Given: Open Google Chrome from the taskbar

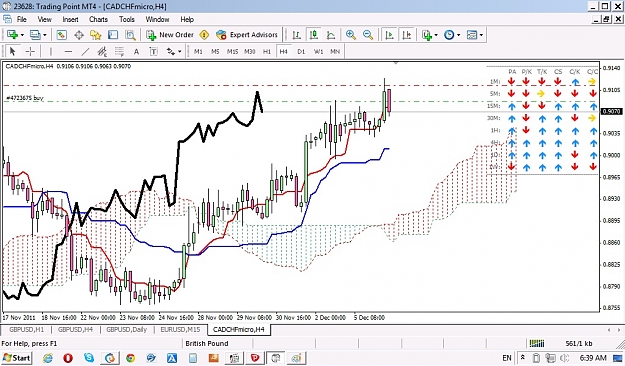Looking at the screenshot, I should pos(130,358).
